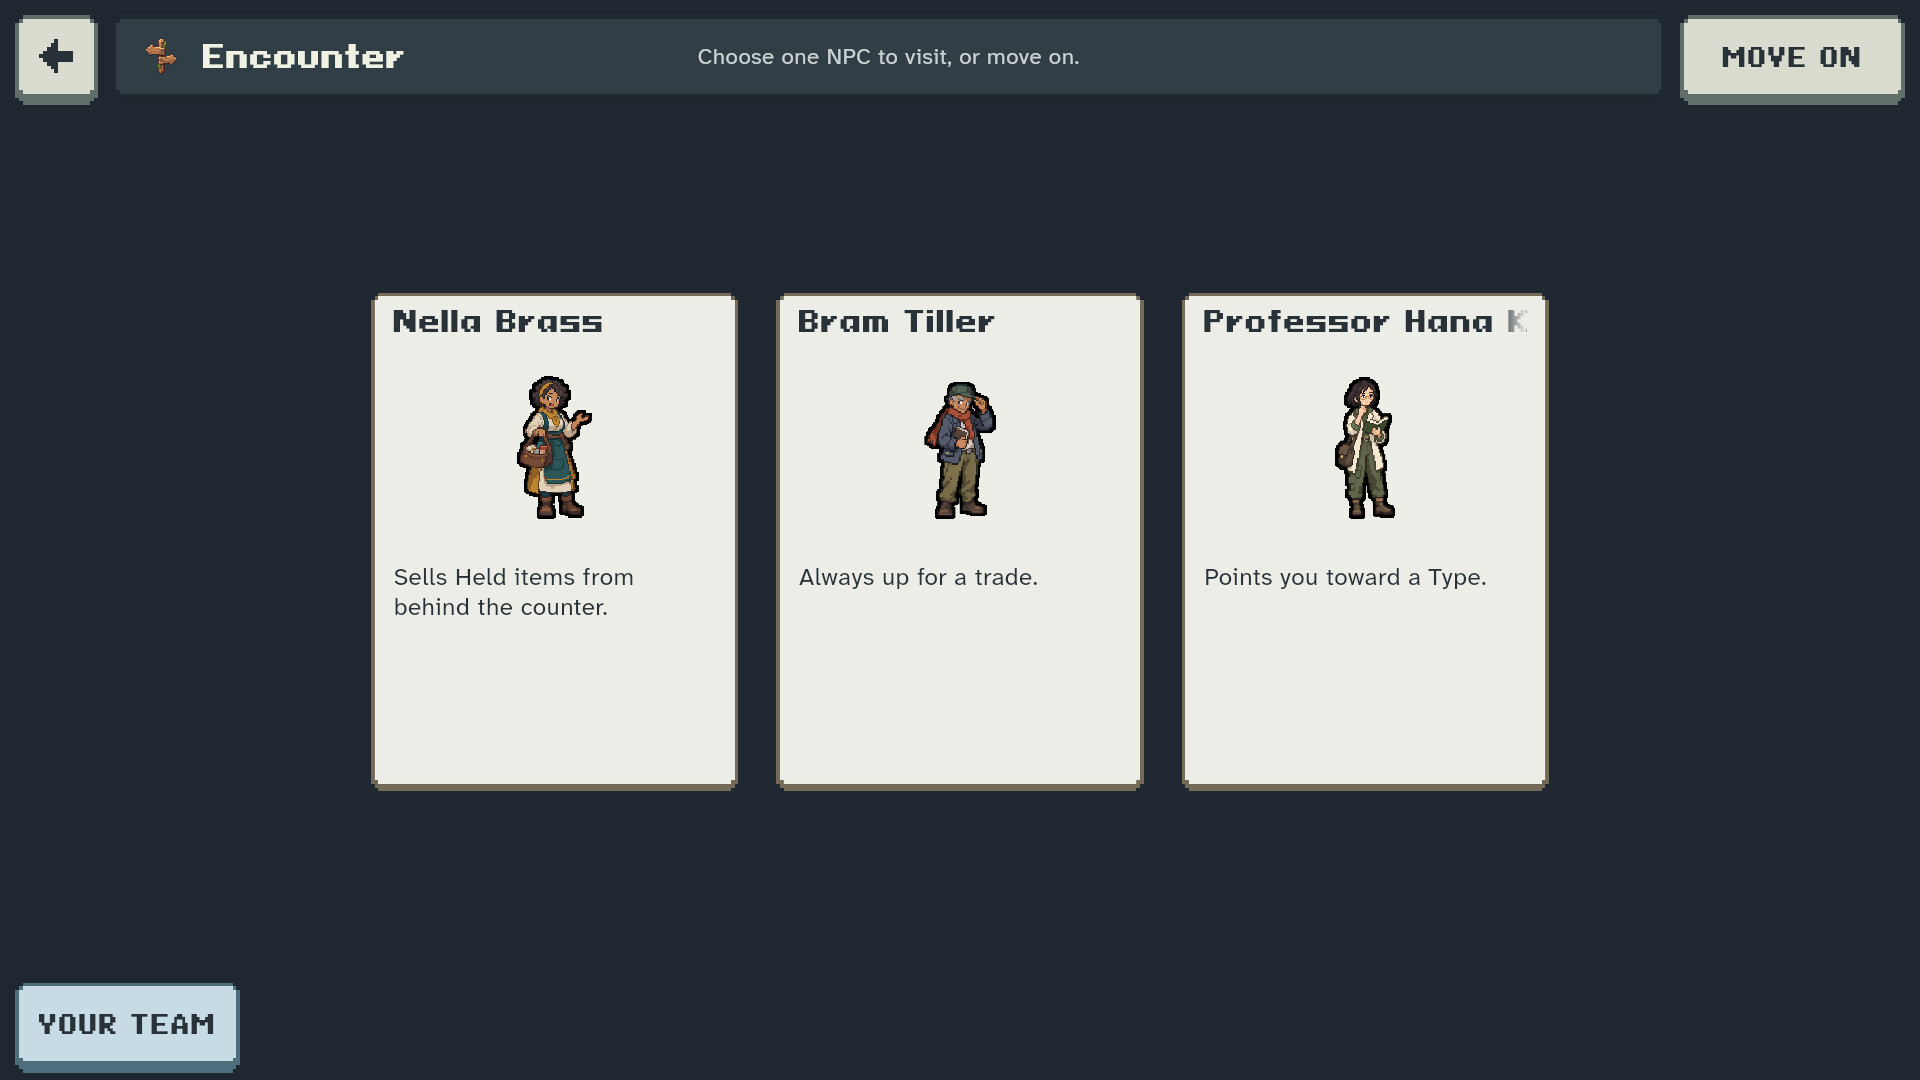This screenshot has height=1080, width=1920.
Task: Click 'Choose one NPC to visit' instruction text
Action: (888, 57)
